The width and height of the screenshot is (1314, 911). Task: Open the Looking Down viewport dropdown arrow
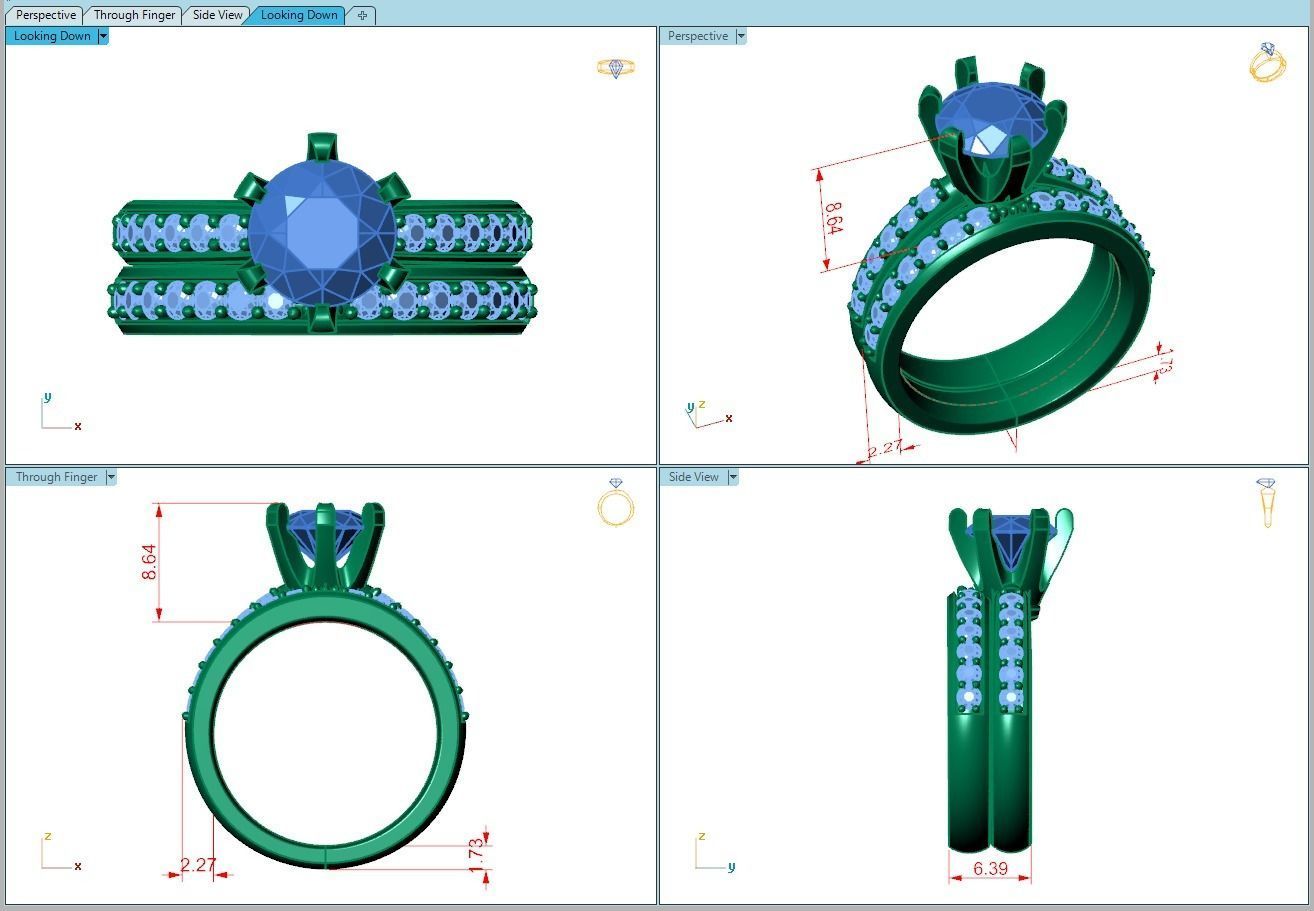pos(103,36)
